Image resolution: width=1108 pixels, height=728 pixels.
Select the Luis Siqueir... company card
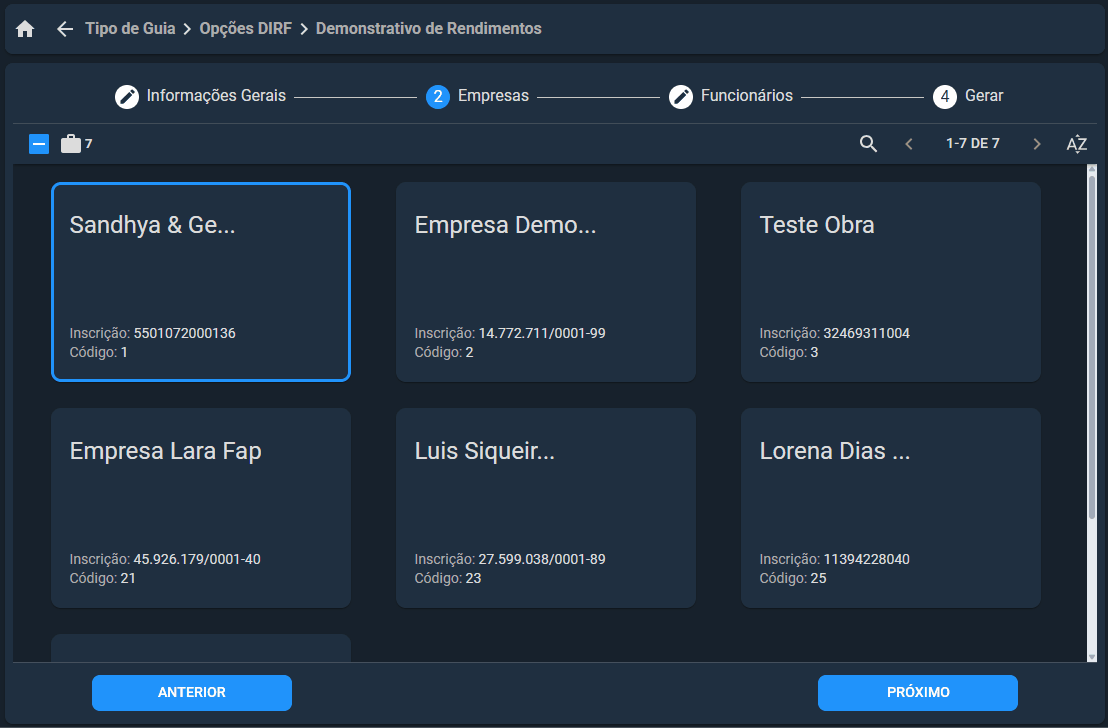[x=546, y=507]
